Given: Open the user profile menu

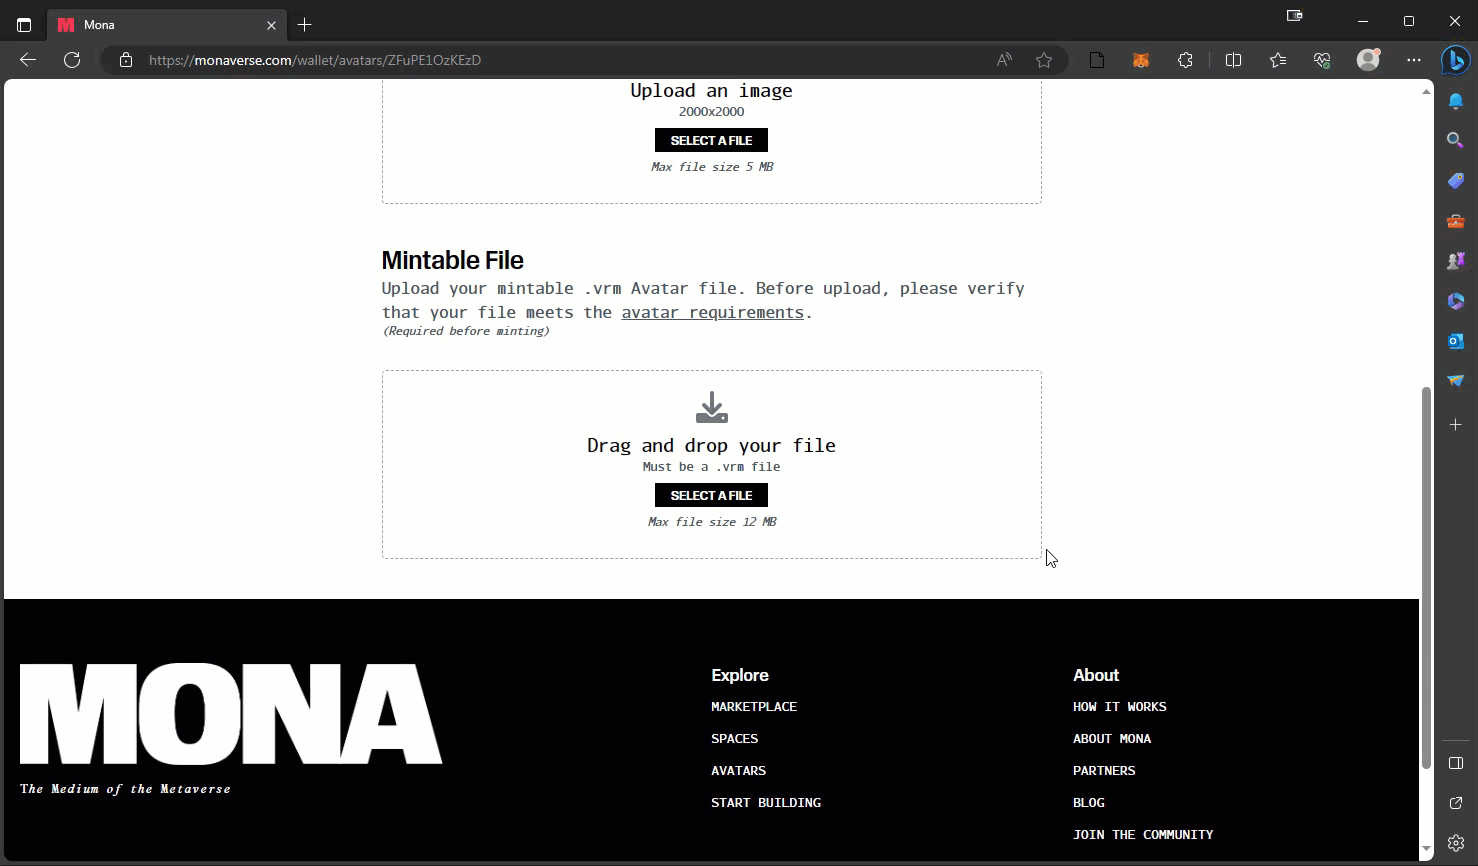Looking at the screenshot, I should click(x=1368, y=60).
